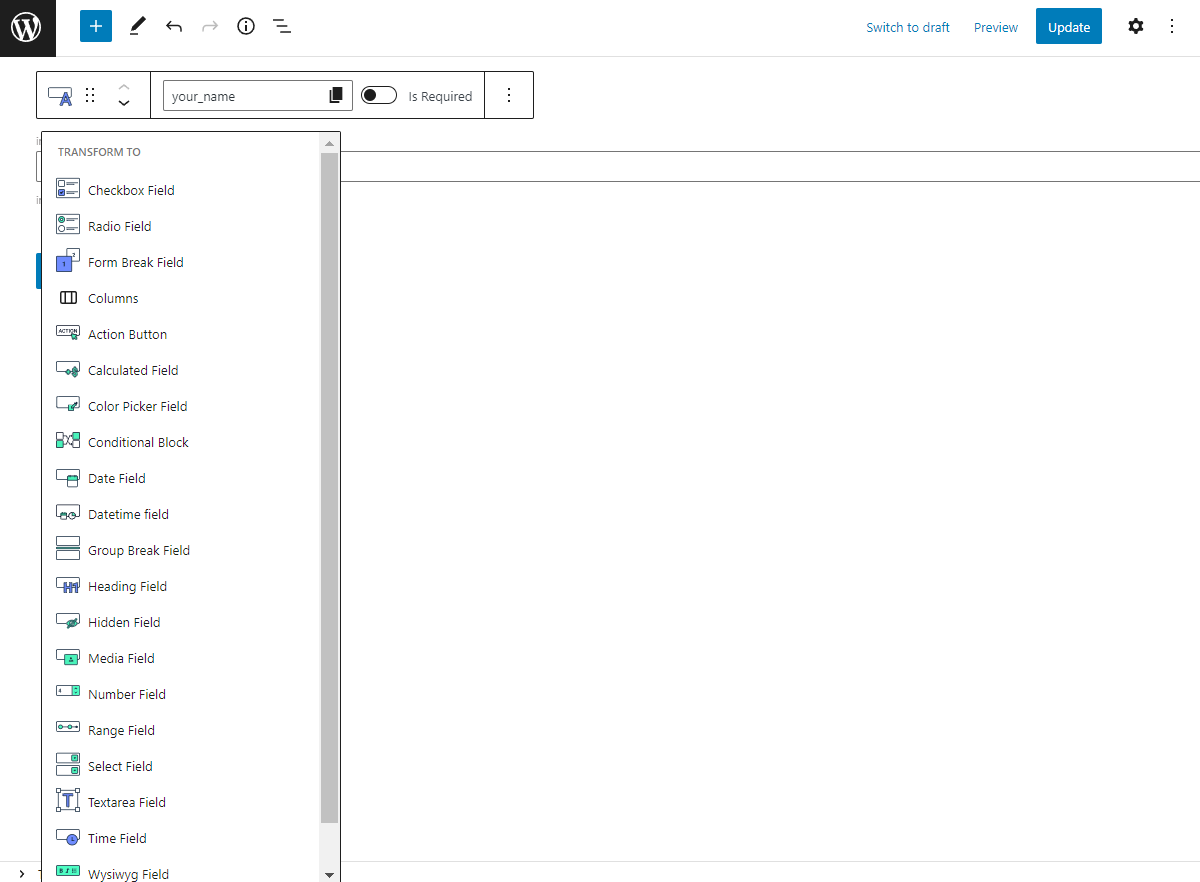This screenshot has height=882, width=1200.
Task: Click the move-up arrow in the block toolbar
Action: [x=123, y=86]
